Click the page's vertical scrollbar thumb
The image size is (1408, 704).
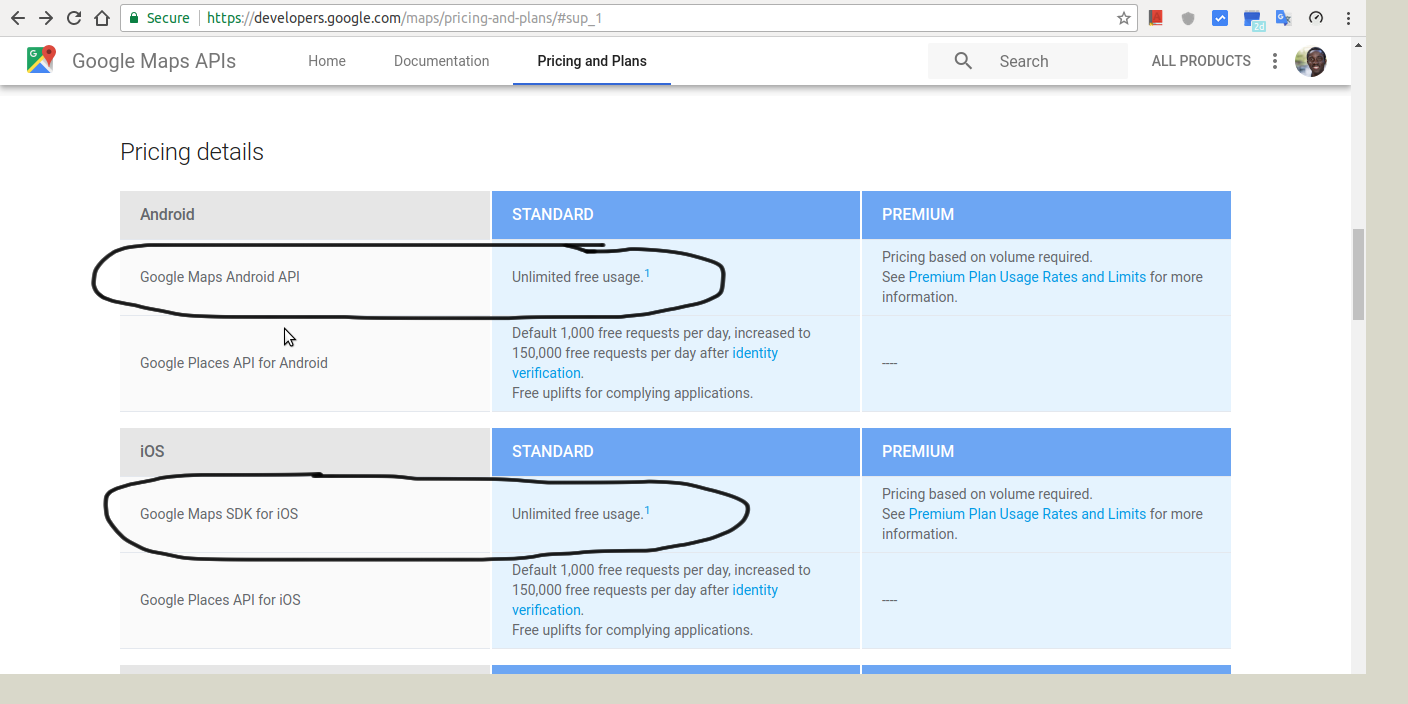tap(1358, 274)
